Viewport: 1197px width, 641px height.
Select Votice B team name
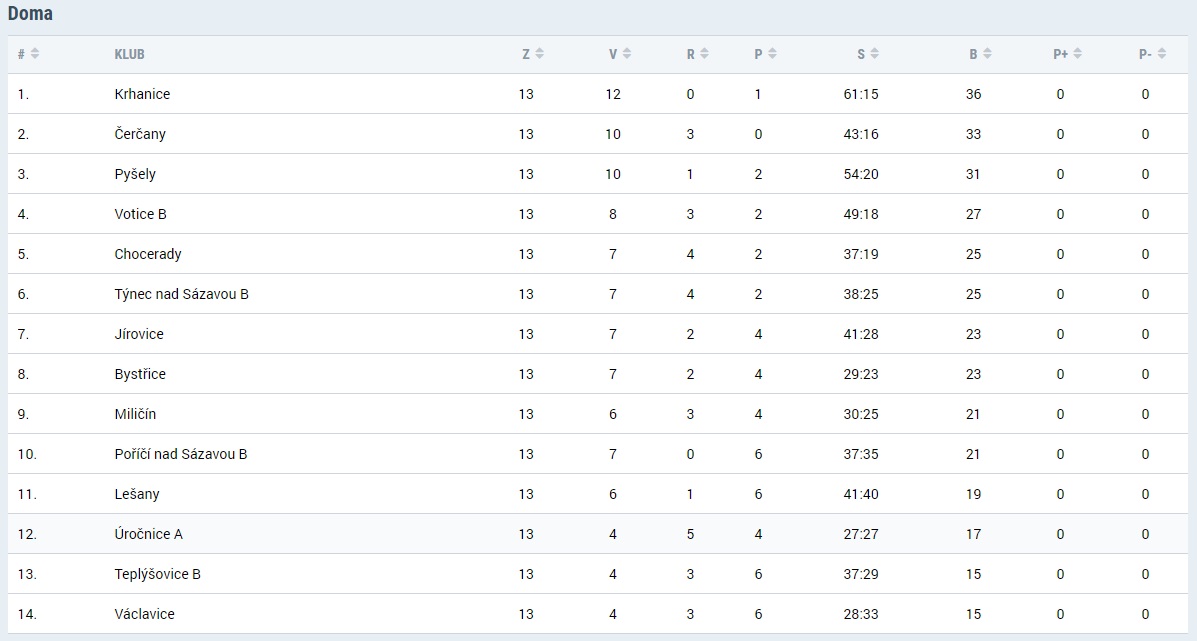pos(140,214)
